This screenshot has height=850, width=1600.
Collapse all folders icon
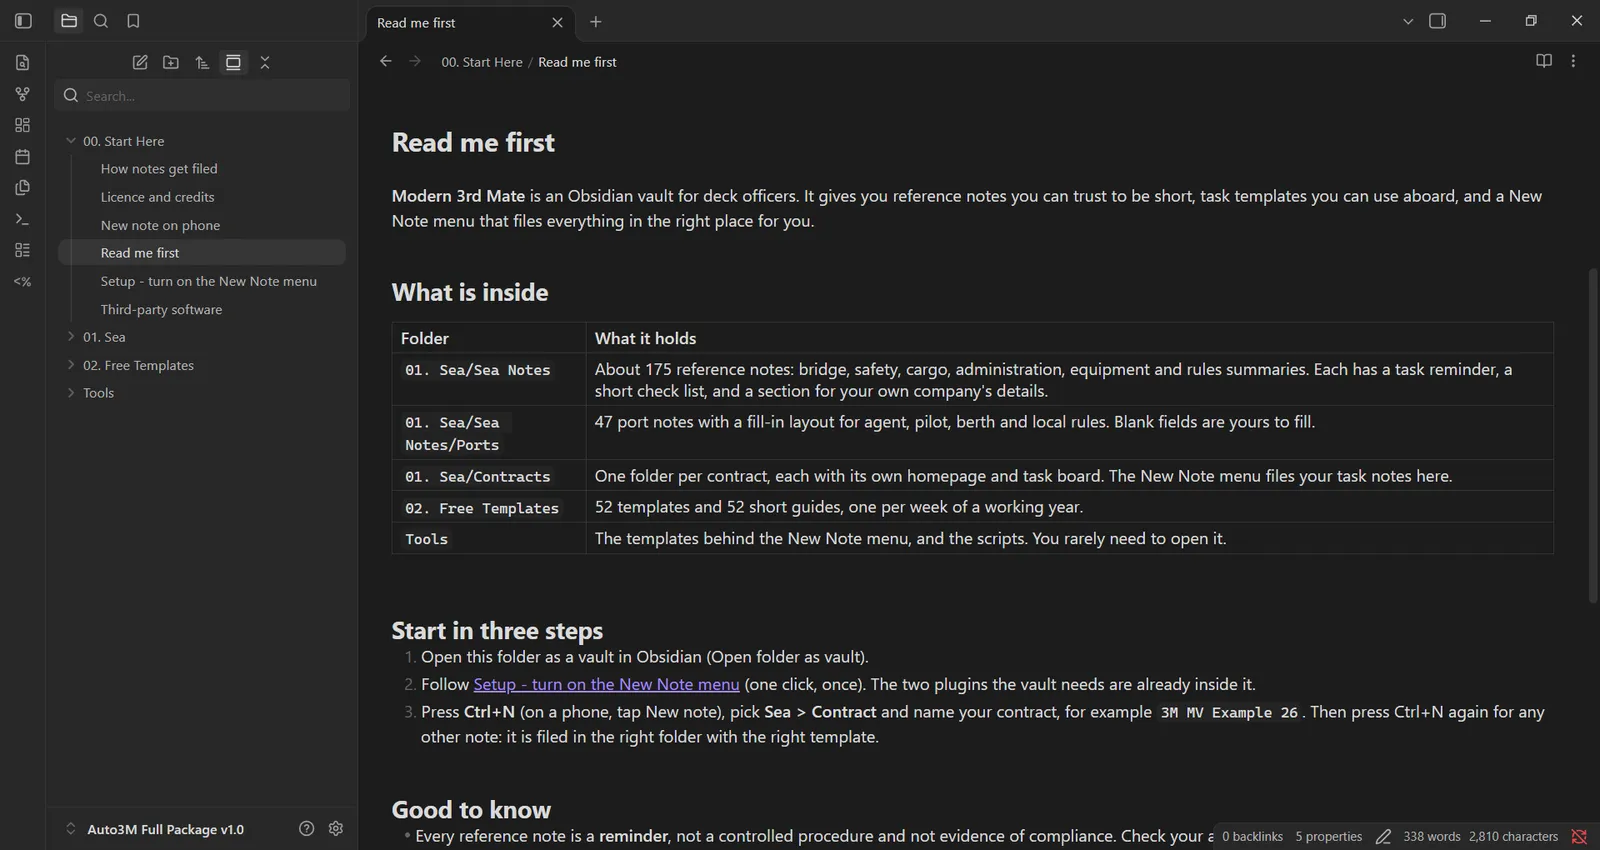pos(265,62)
